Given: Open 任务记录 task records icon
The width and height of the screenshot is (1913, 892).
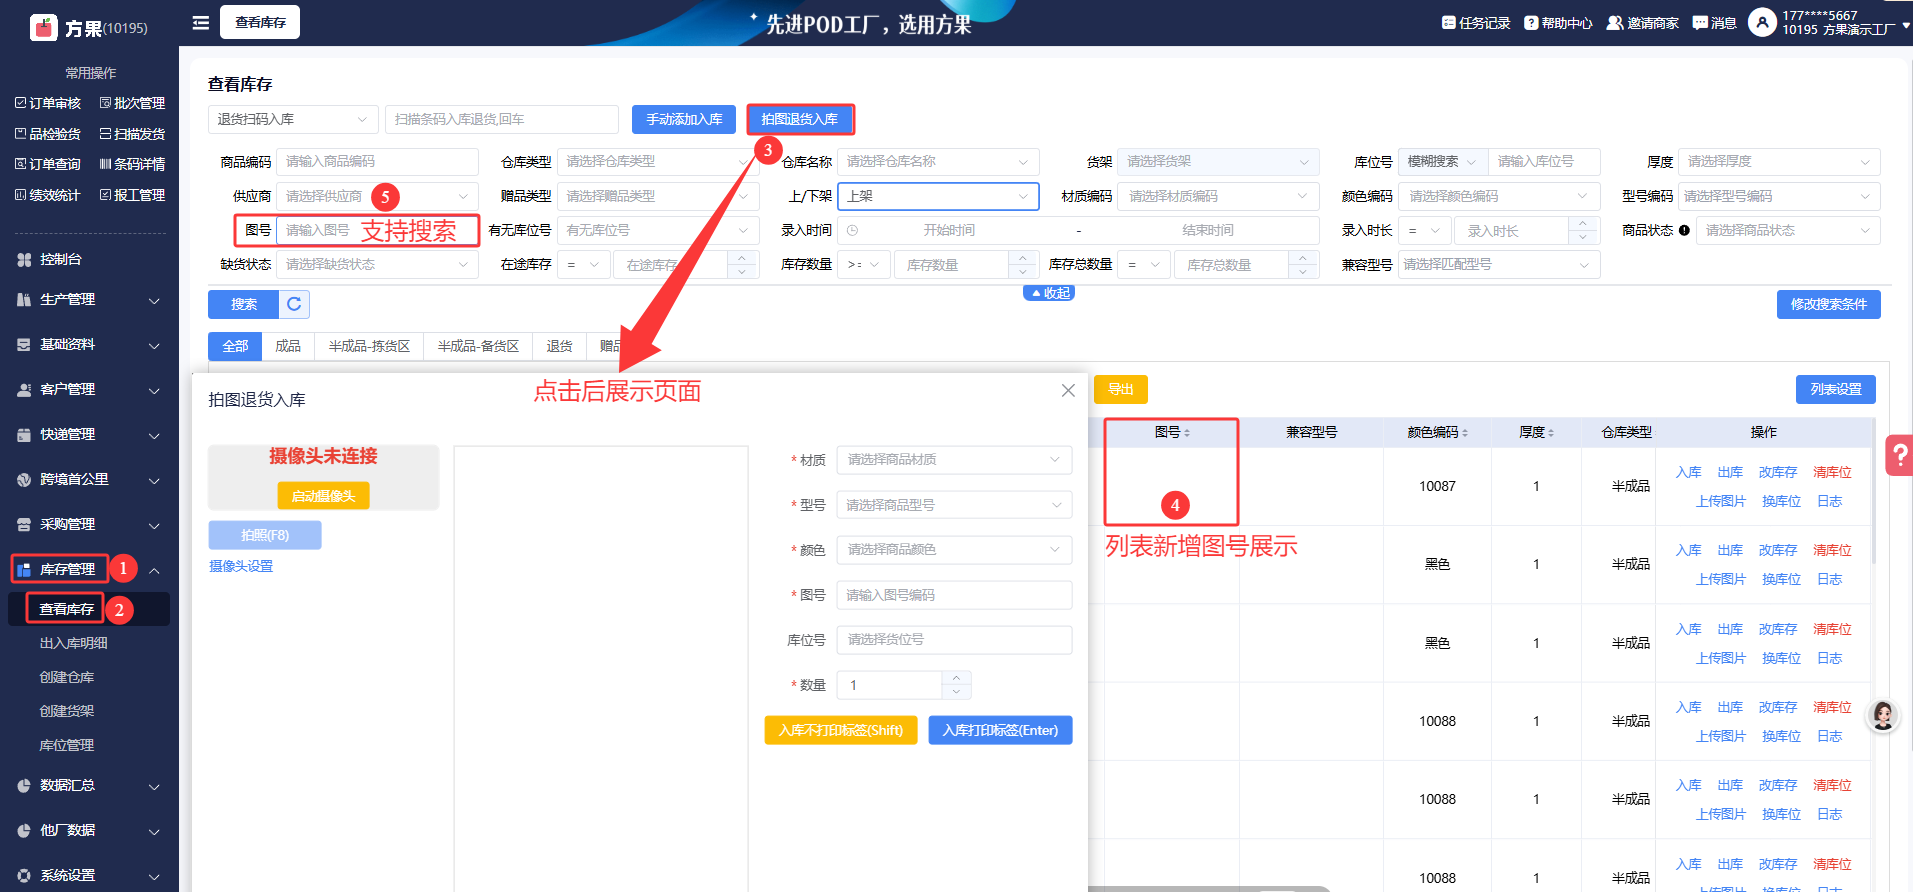Looking at the screenshot, I should 1448,23.
